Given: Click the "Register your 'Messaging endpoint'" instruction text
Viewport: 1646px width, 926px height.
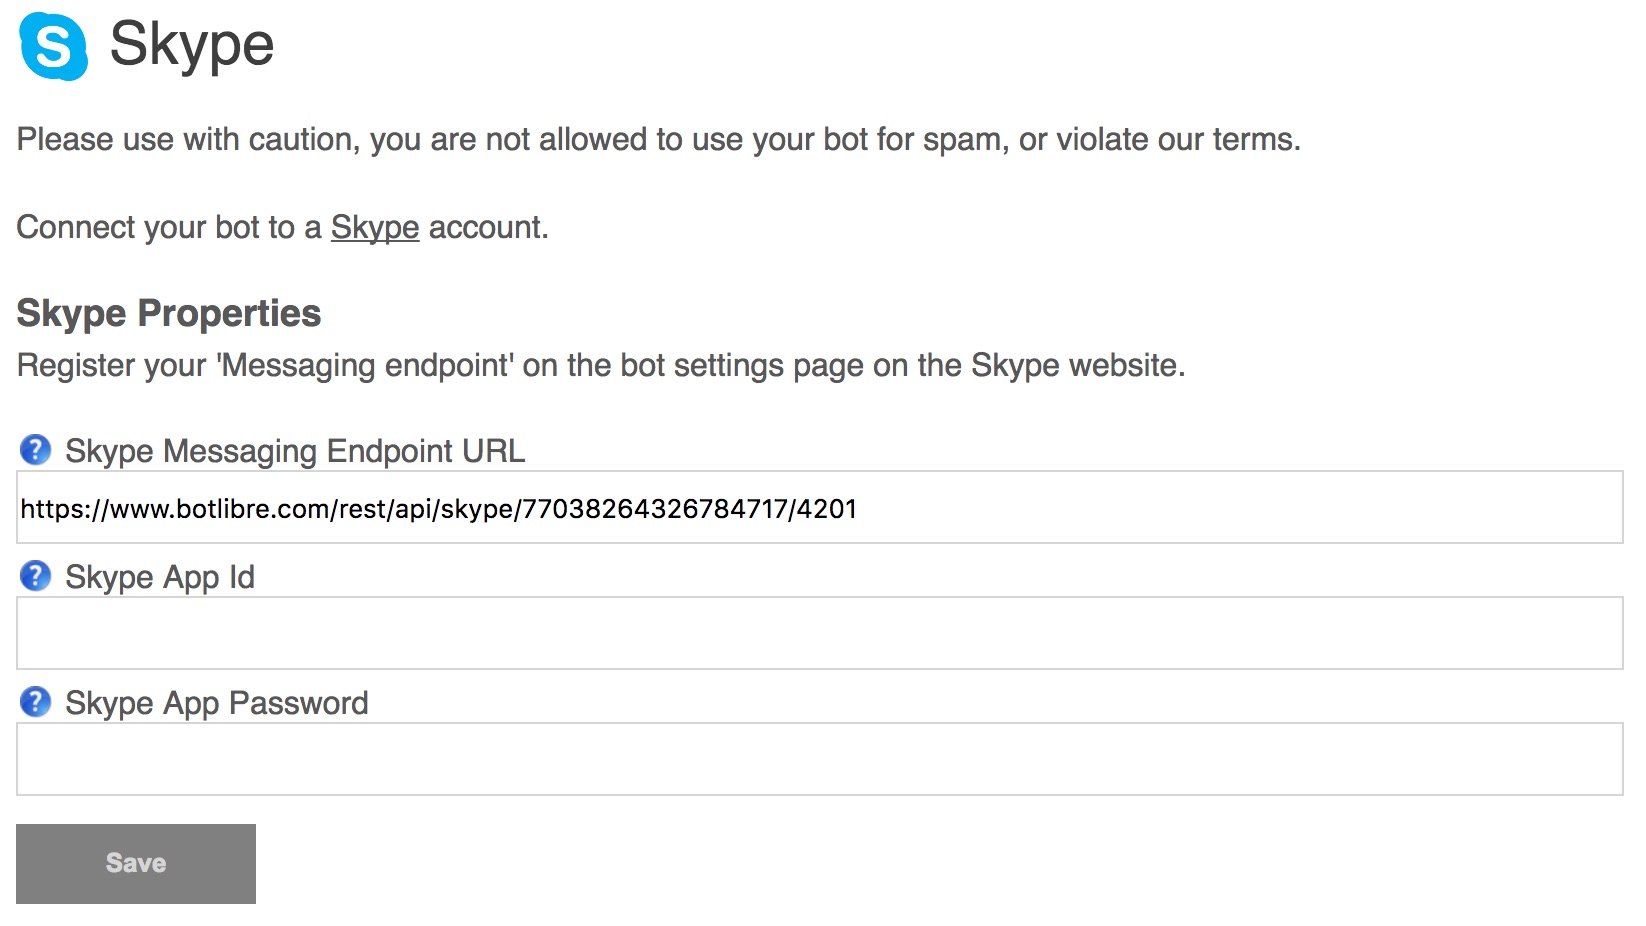Looking at the screenshot, I should coord(601,365).
